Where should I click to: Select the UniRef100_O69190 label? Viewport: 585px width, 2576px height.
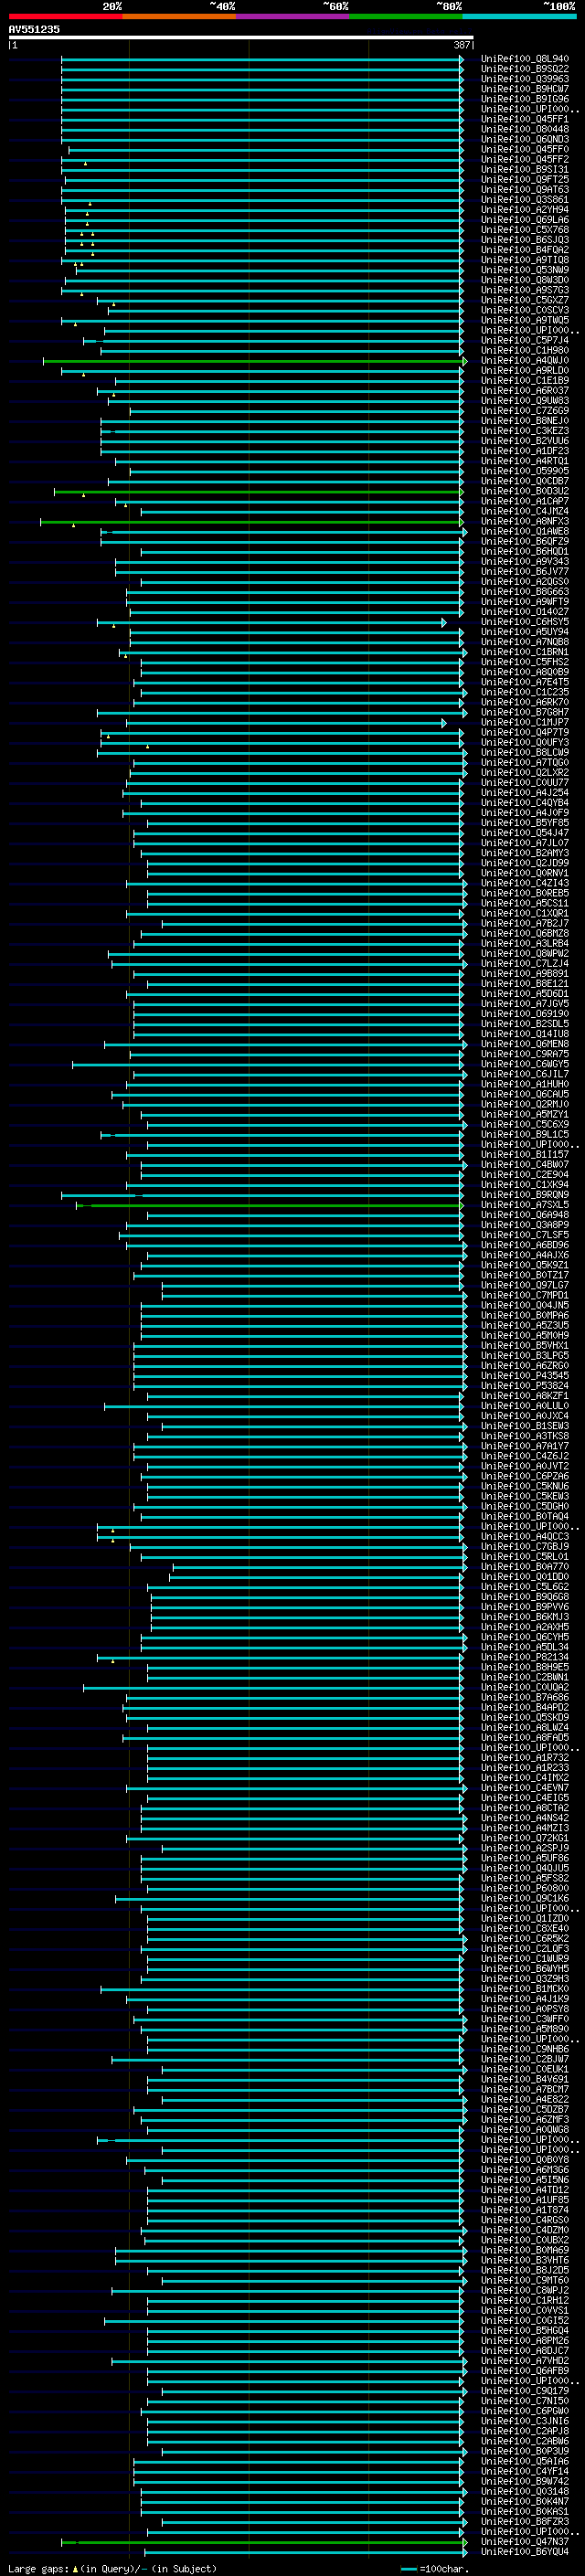tap(525, 1014)
